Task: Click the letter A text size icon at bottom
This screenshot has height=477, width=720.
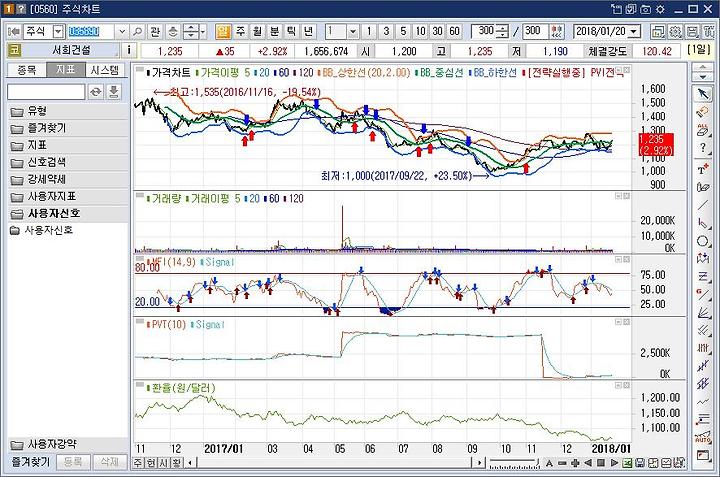Action: (x=549, y=463)
